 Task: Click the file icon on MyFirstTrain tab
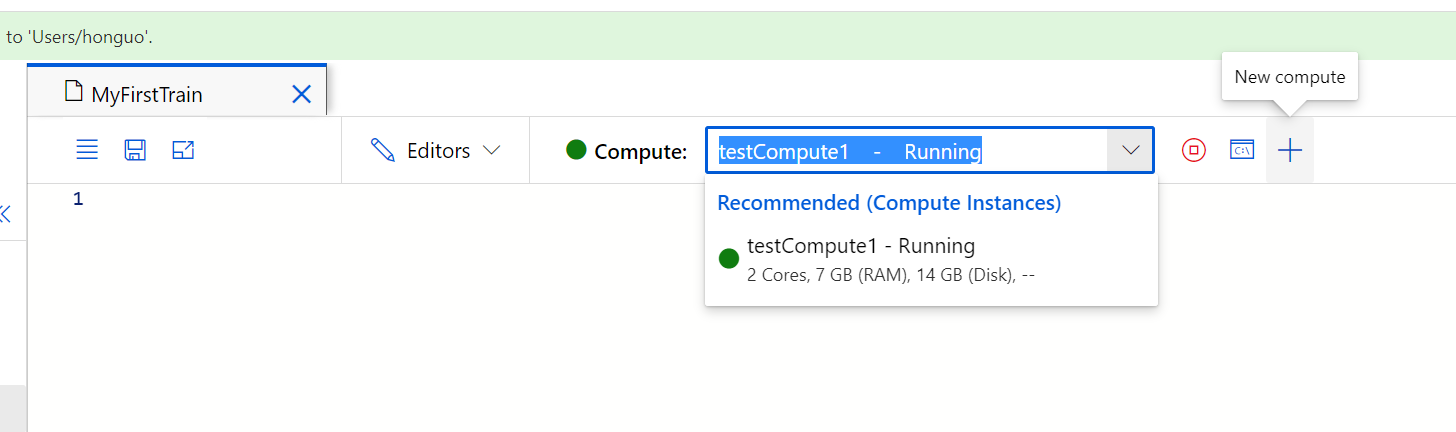click(x=72, y=92)
